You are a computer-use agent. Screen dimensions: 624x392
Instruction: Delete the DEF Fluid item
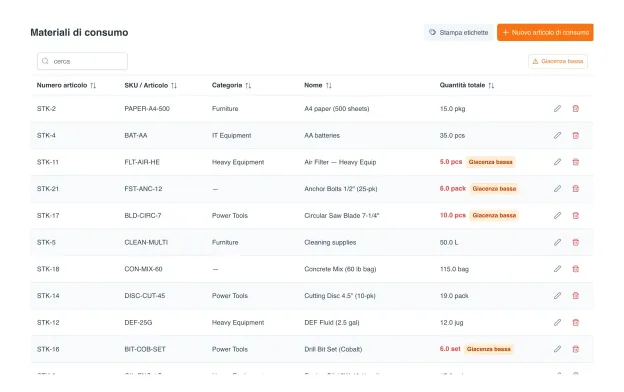(x=575, y=322)
